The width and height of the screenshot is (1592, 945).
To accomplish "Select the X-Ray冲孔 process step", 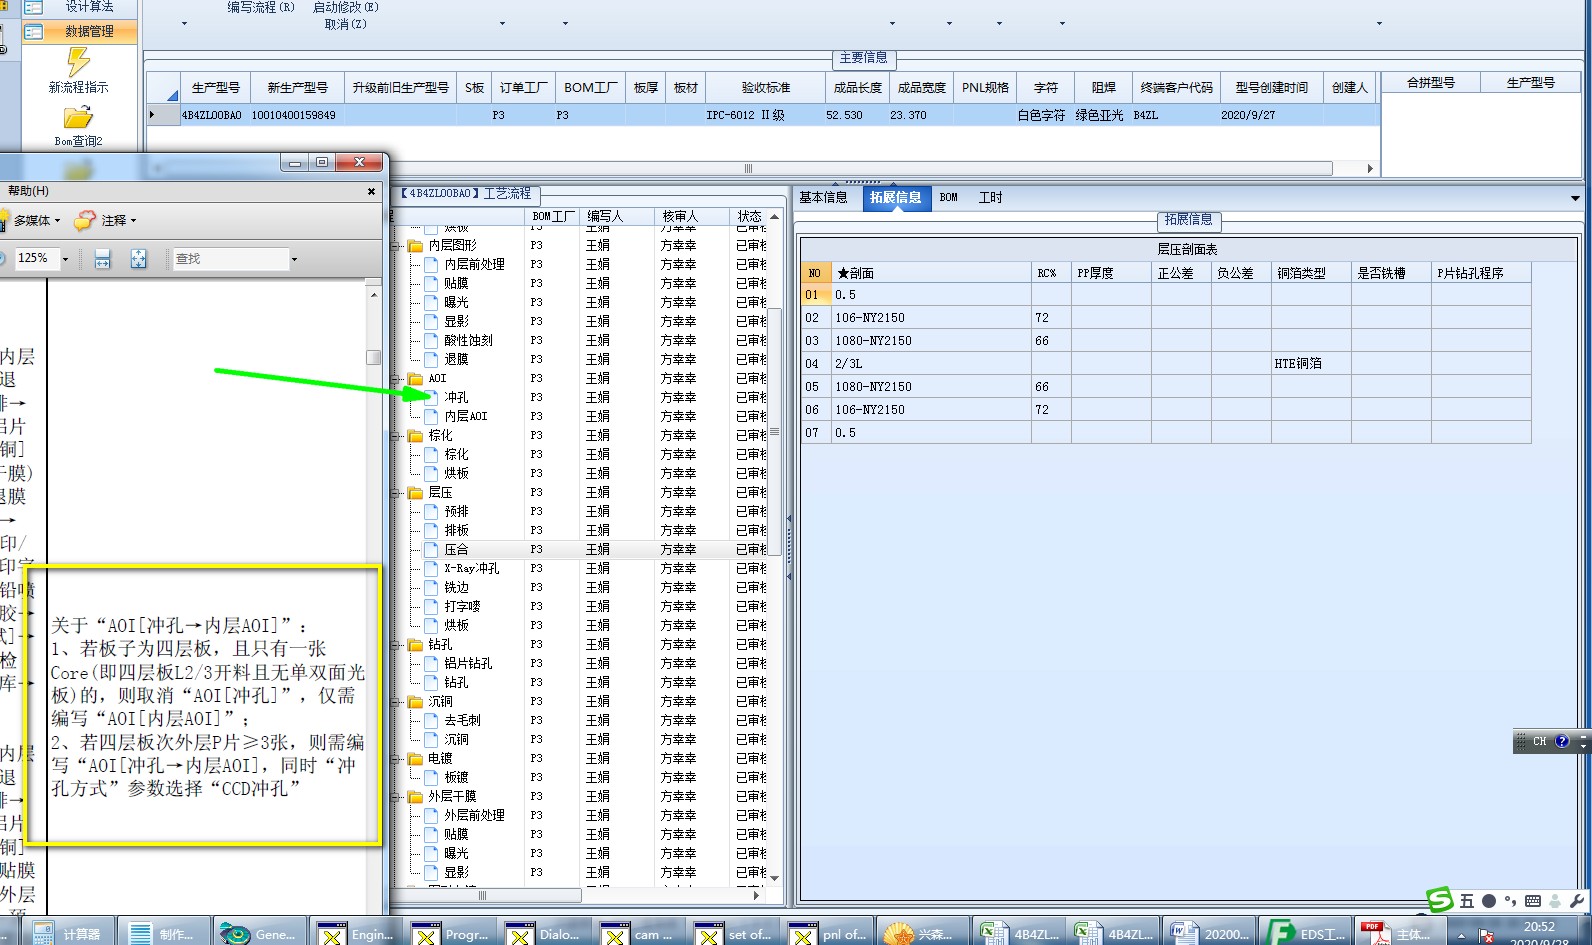I will coord(472,568).
